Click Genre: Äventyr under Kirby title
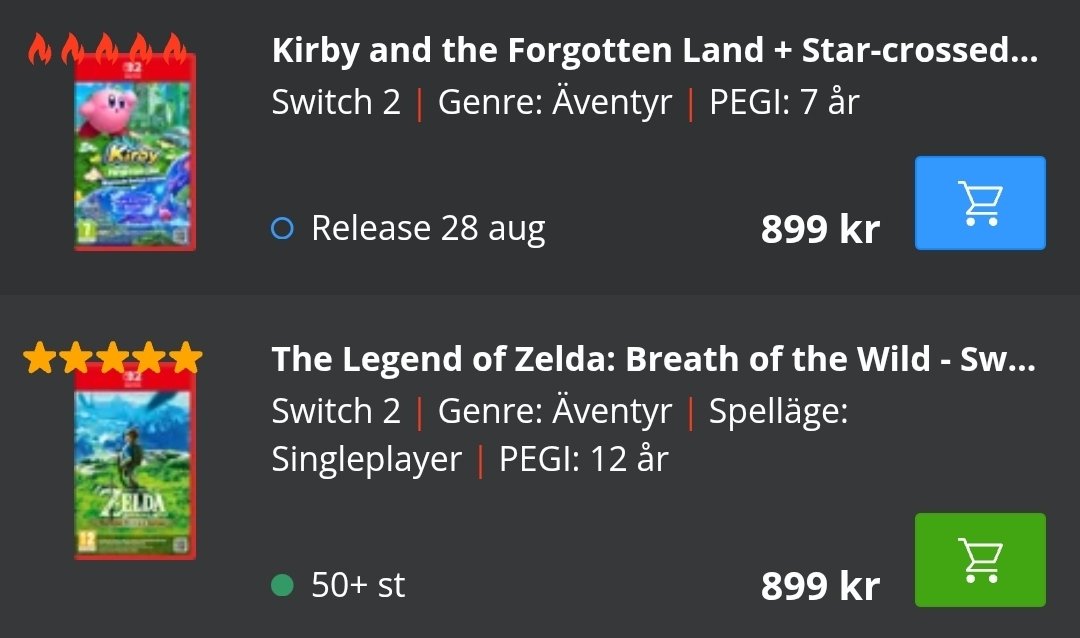Viewport: 1080px width, 638px height. pyautogui.click(x=555, y=102)
